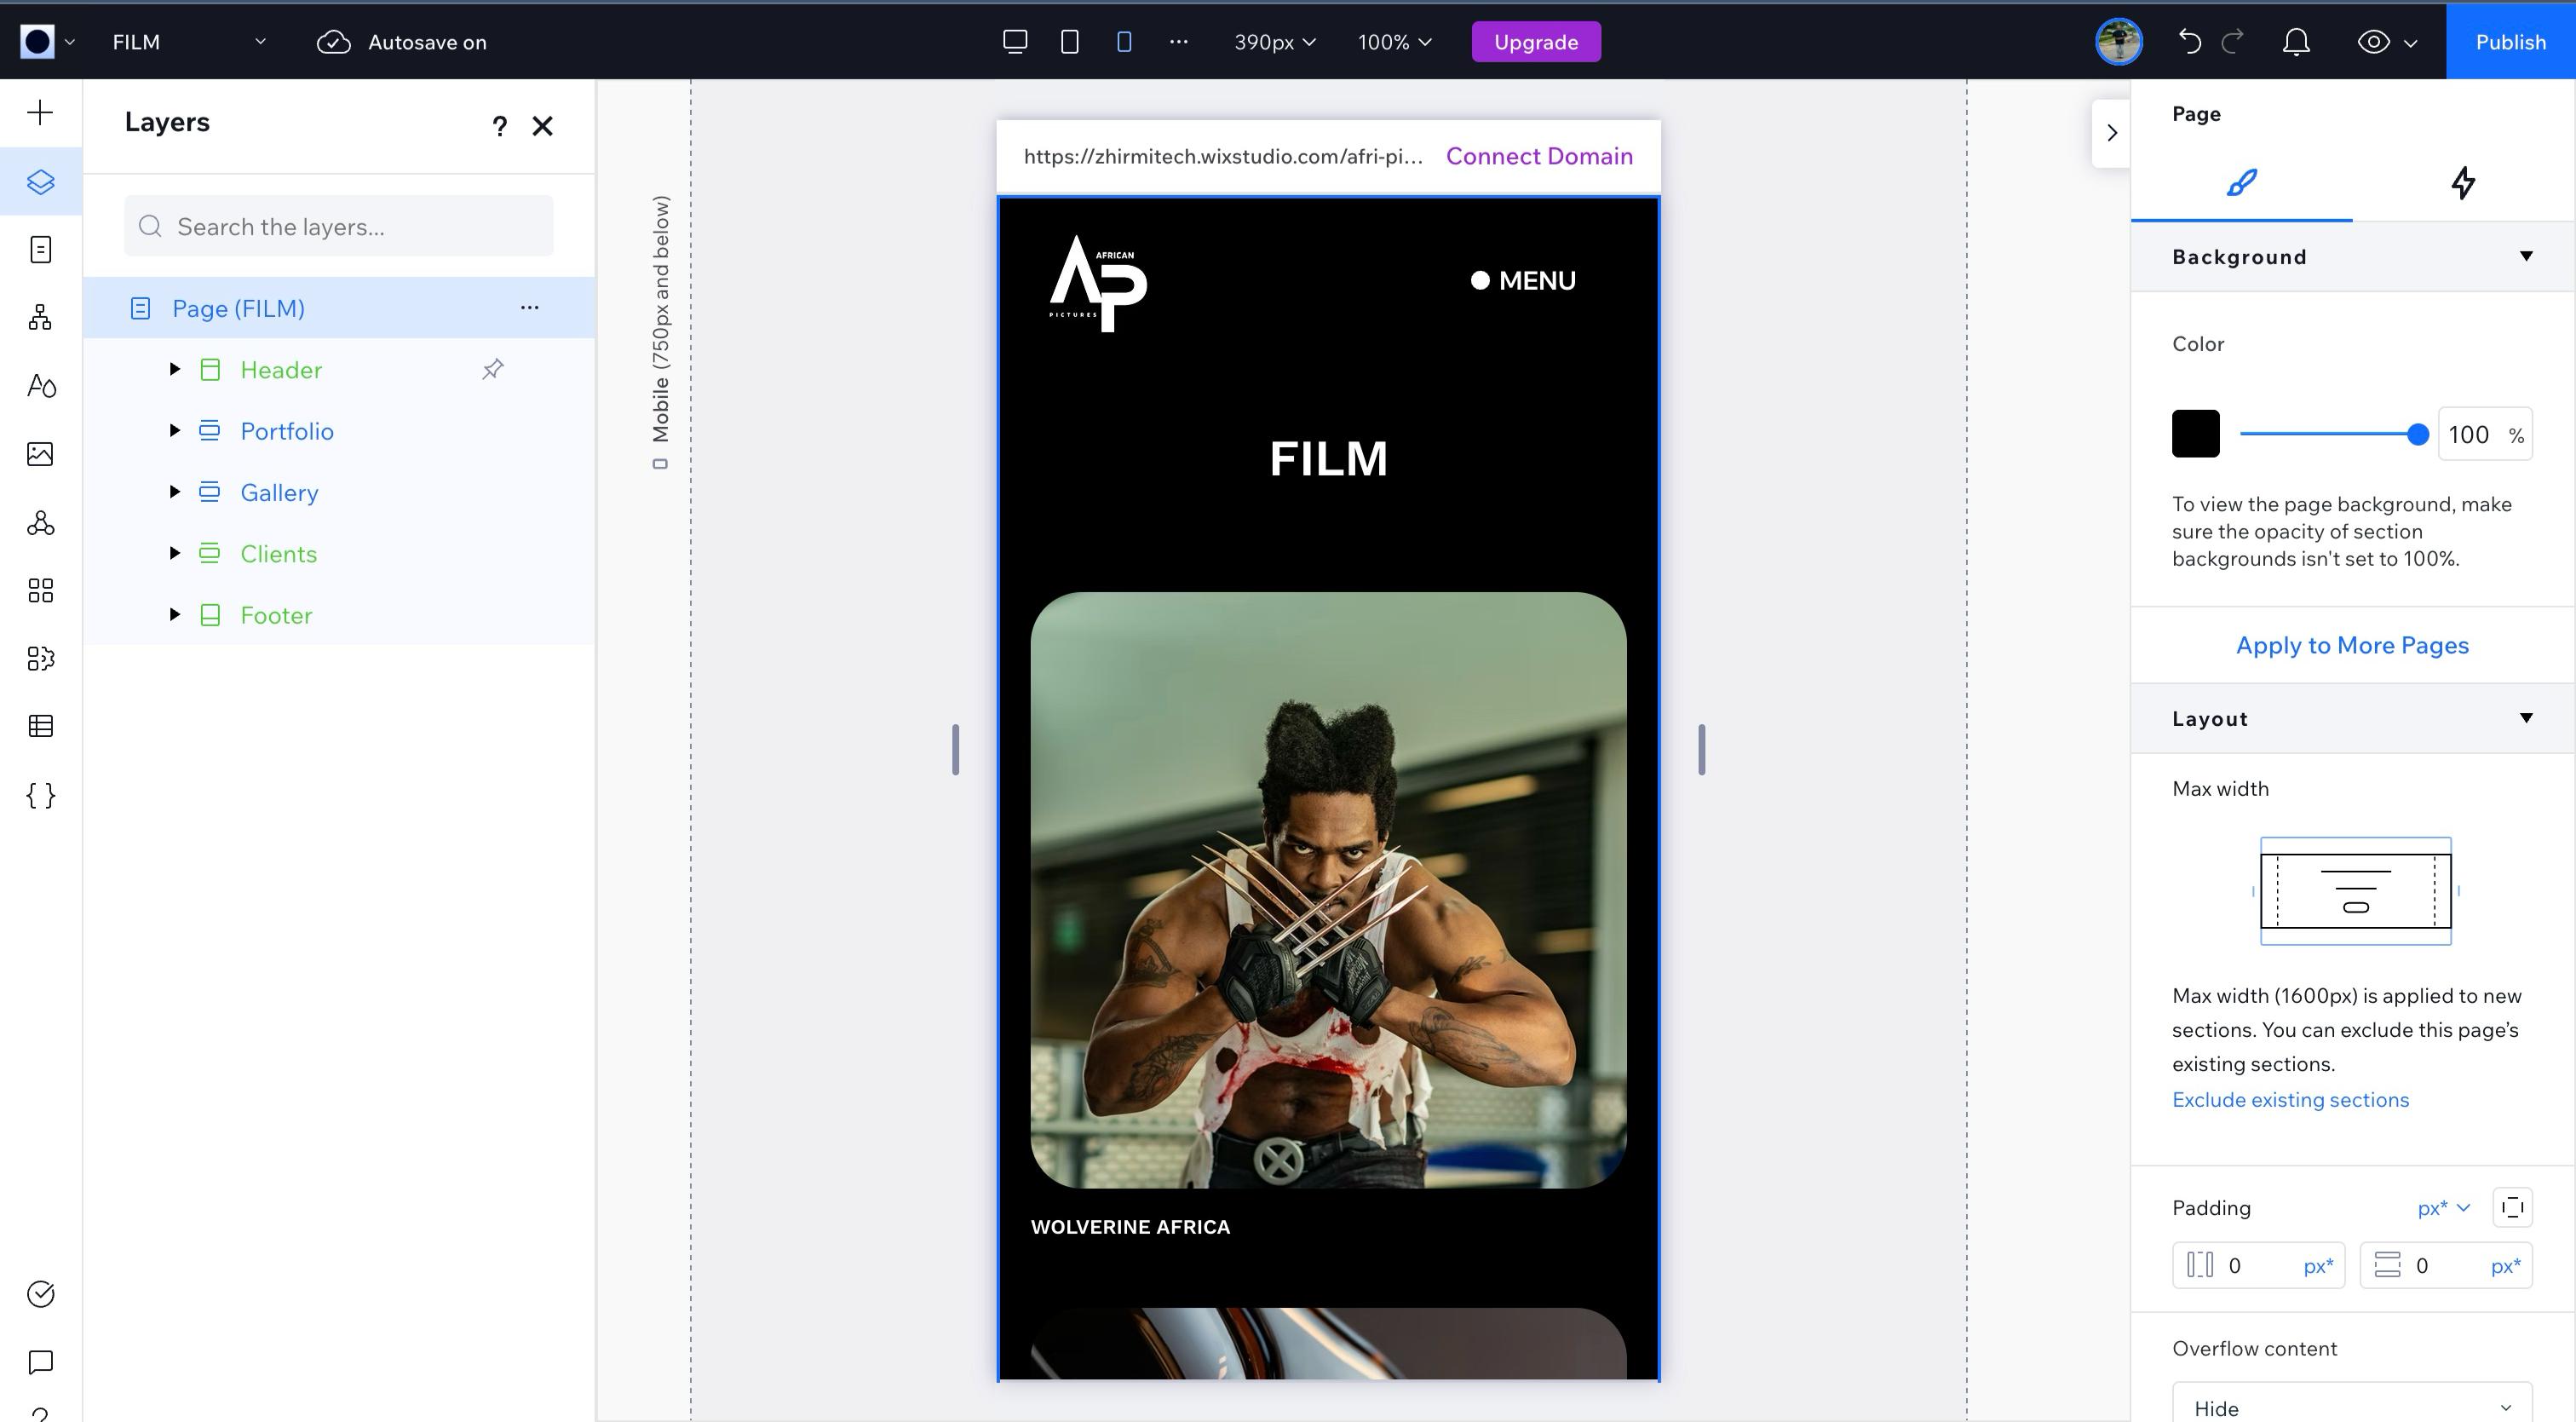
Task: Toggle individual padding sides button
Action: click(2512, 1207)
